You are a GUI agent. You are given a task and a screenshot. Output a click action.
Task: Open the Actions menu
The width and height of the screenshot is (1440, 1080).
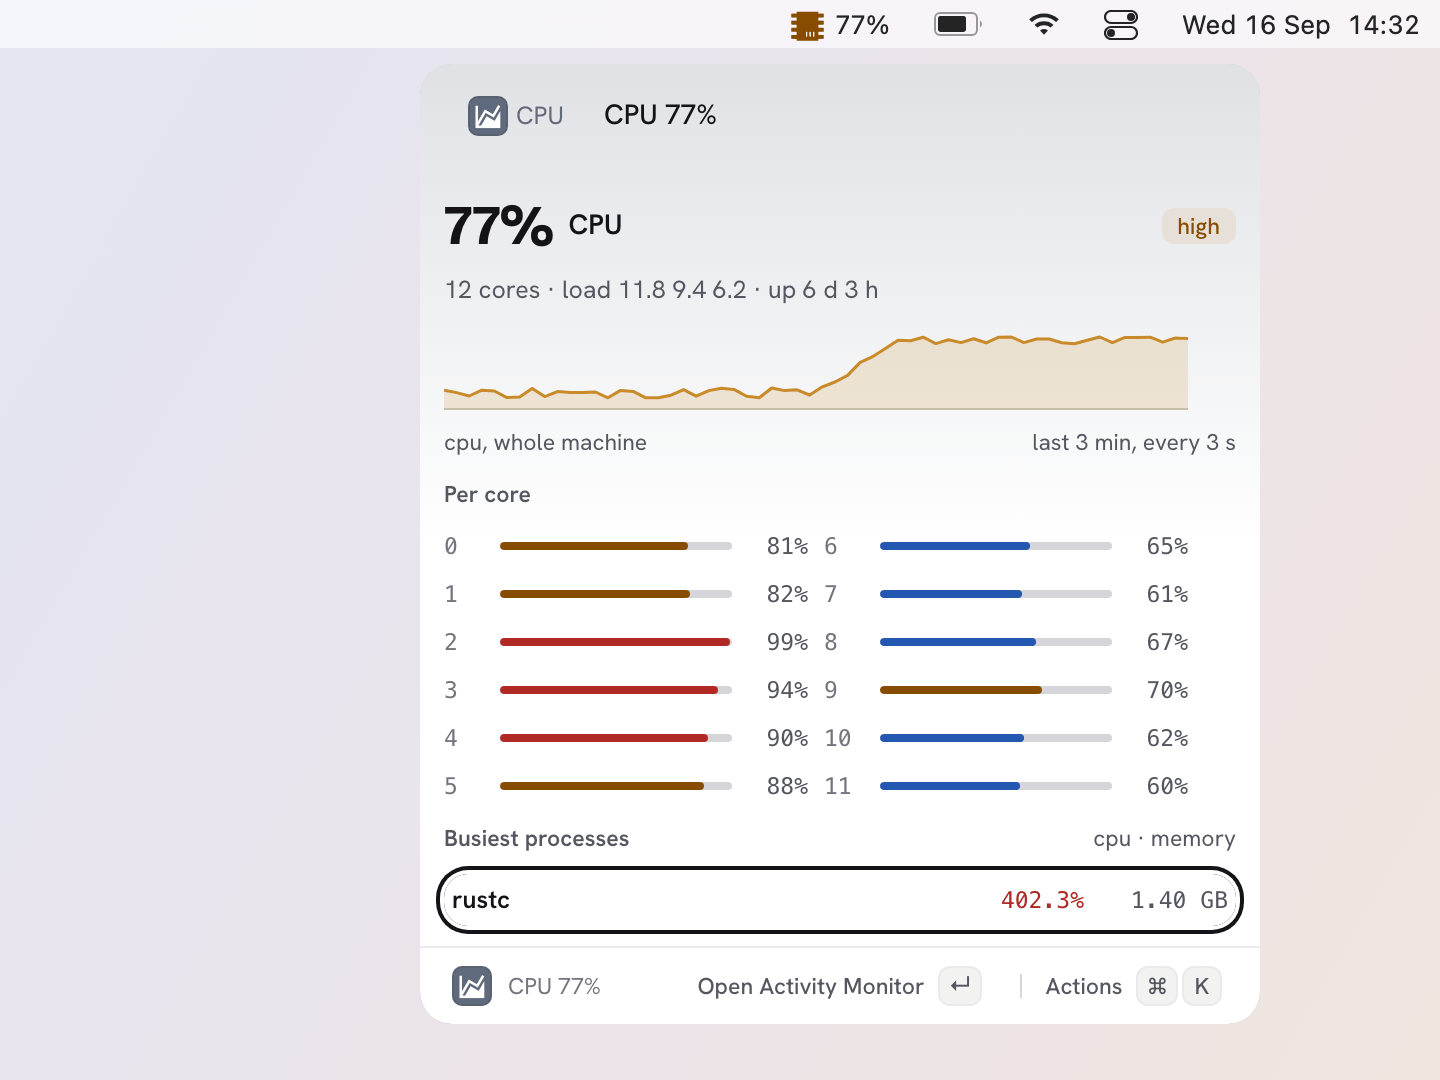pyautogui.click(x=1084, y=986)
